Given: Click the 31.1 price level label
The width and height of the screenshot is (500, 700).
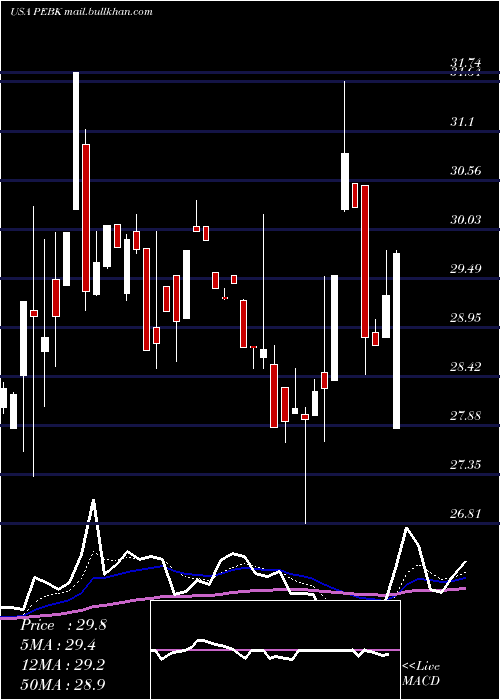Looking at the screenshot, I should point(462,121).
